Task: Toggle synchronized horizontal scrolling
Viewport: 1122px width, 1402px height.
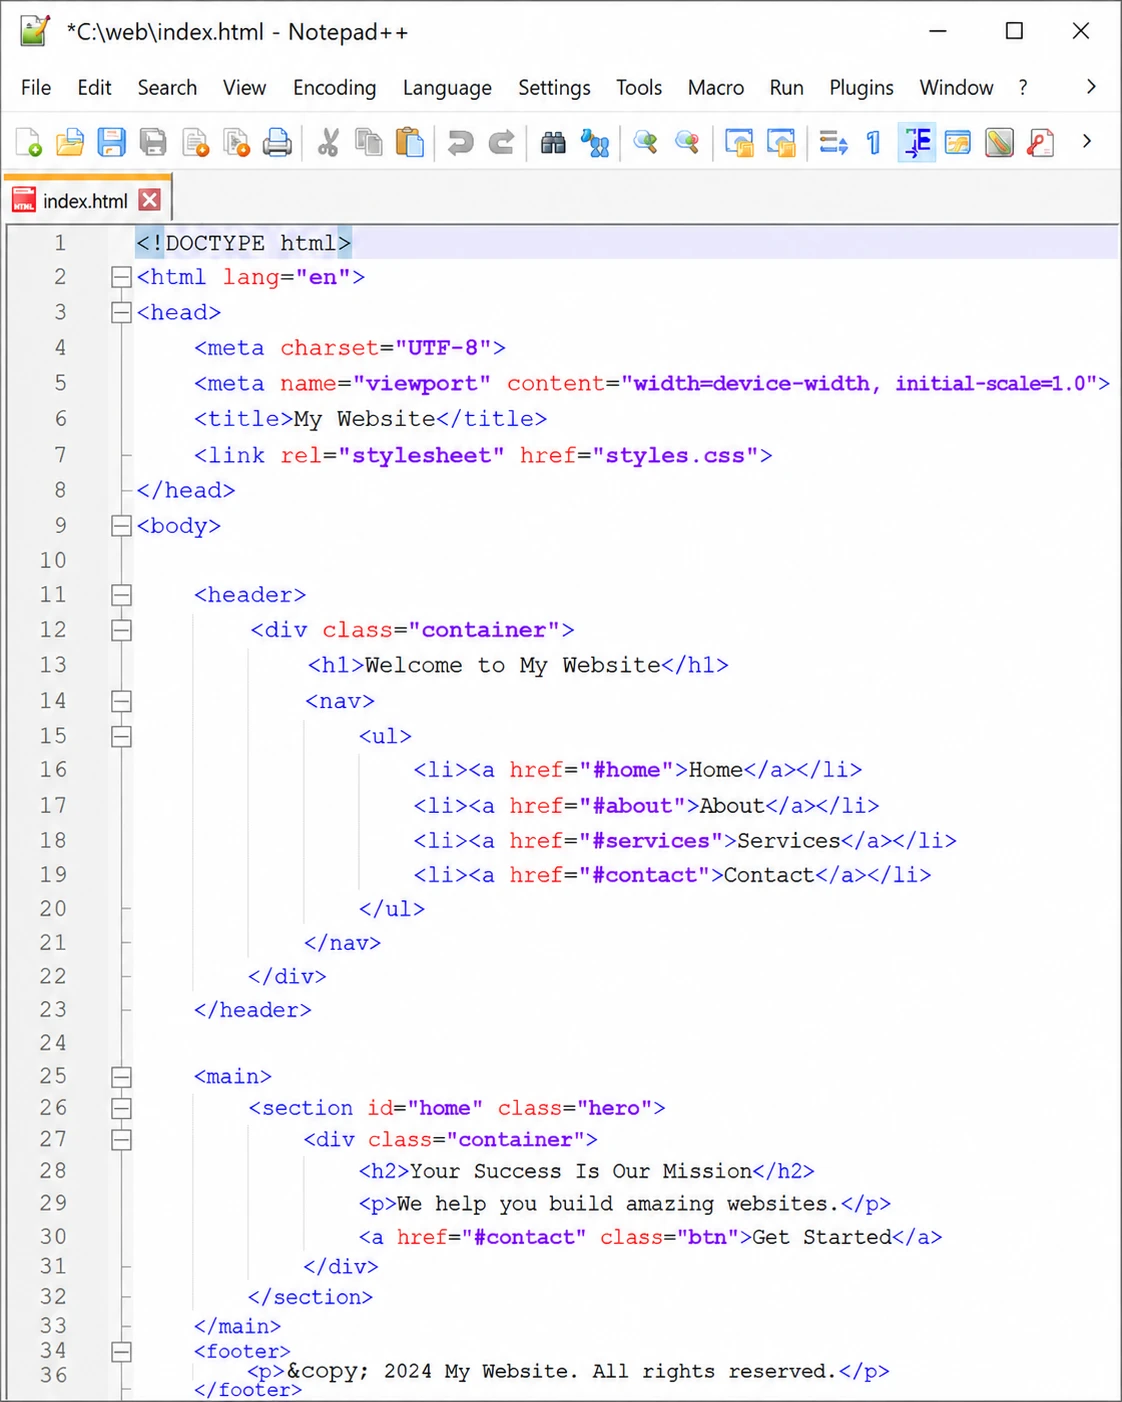Action: (x=781, y=142)
